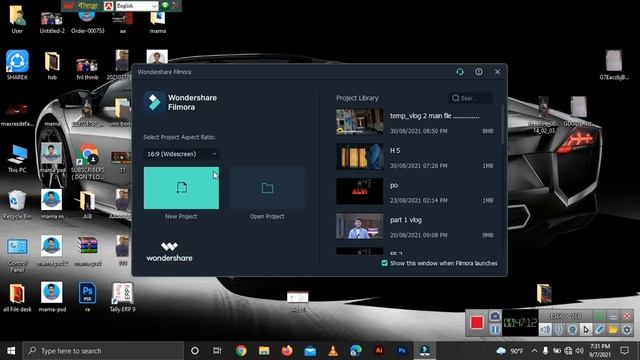This screenshot has width=640, height=360.
Task: Open Firefox from taskbar
Action: pos(287,351)
